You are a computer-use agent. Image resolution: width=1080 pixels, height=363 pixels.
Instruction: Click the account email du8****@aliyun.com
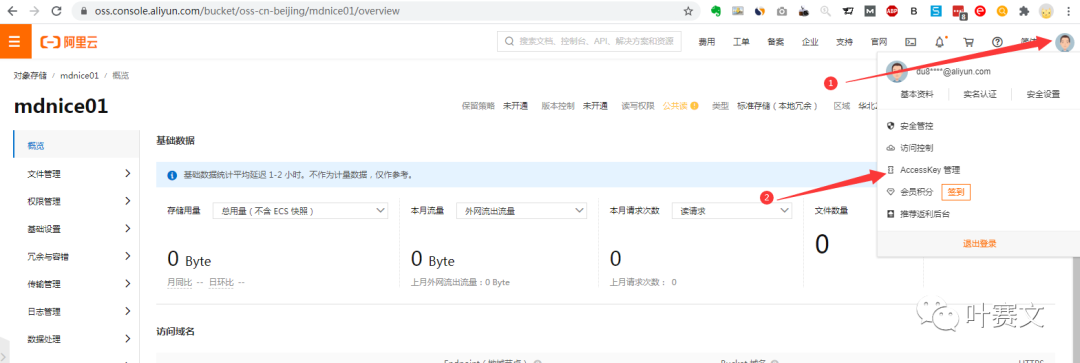pyautogui.click(x=953, y=71)
